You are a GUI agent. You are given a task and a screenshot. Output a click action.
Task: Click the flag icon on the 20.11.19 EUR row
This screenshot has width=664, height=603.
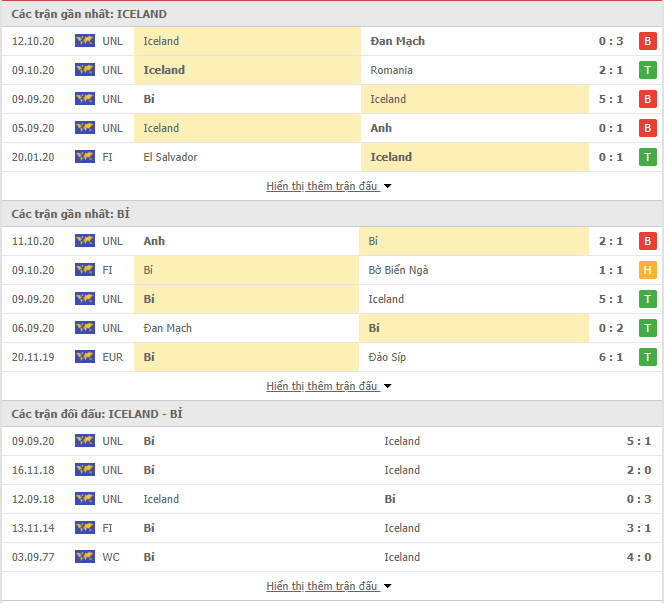pyautogui.click(x=85, y=357)
